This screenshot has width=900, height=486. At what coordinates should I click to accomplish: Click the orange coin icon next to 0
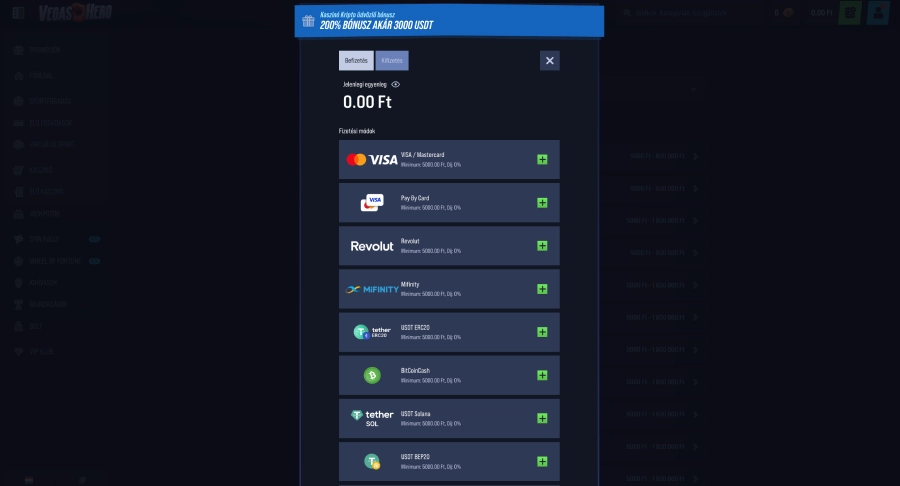(788, 13)
